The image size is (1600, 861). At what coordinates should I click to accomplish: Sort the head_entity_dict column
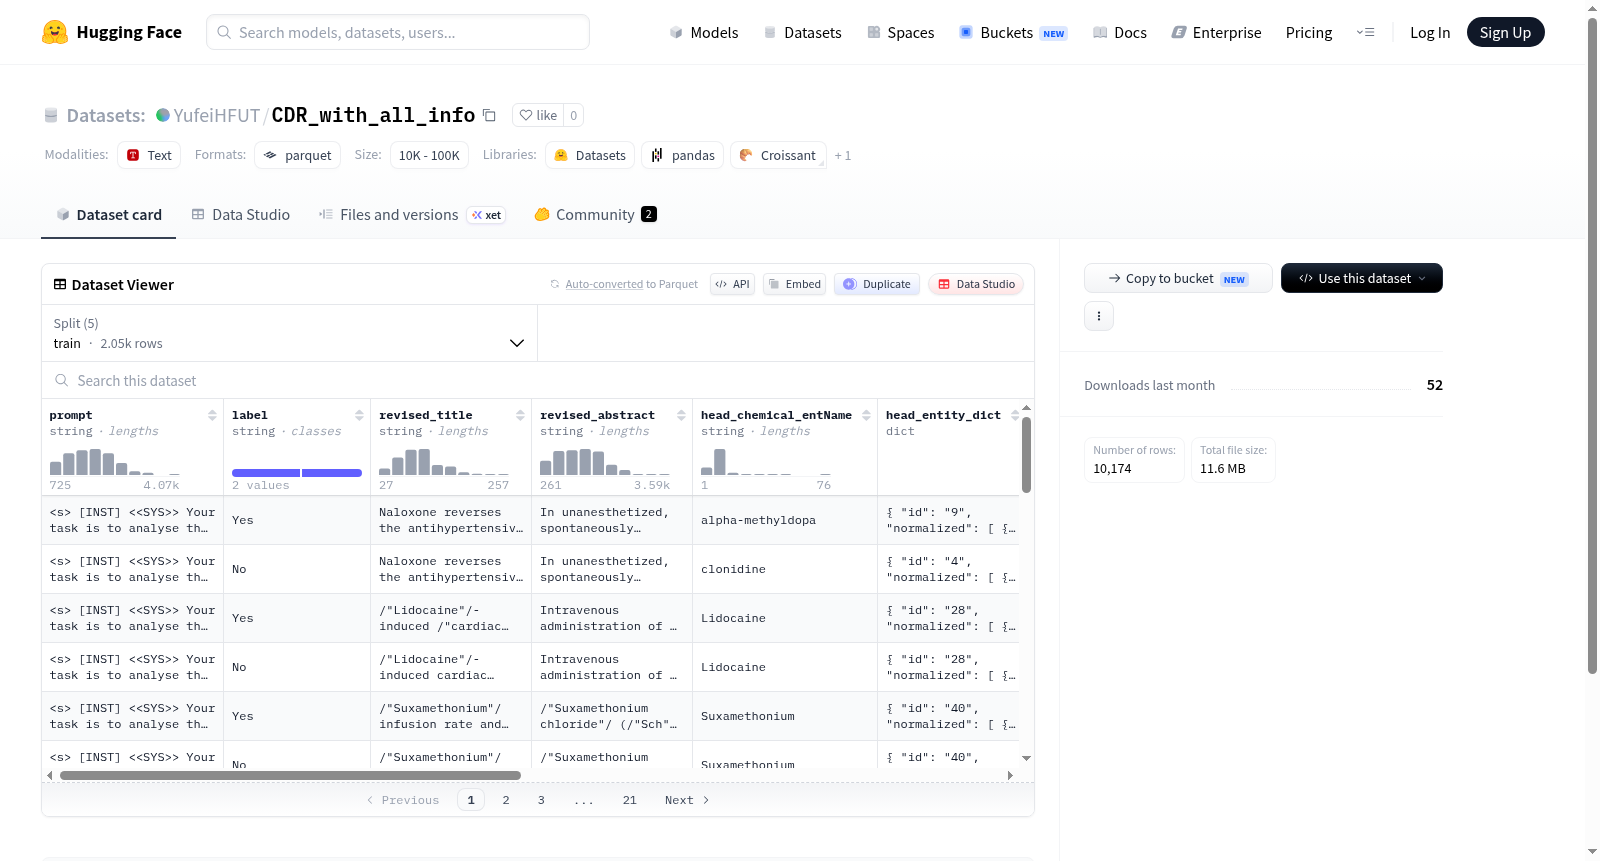click(x=1015, y=415)
